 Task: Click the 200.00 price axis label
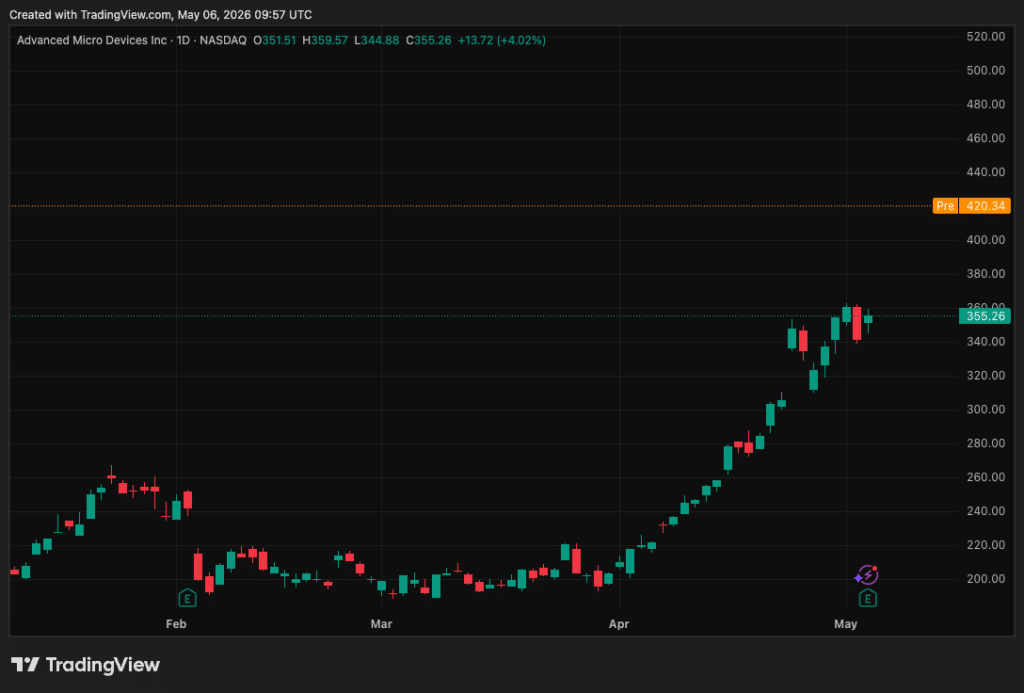tap(985, 579)
